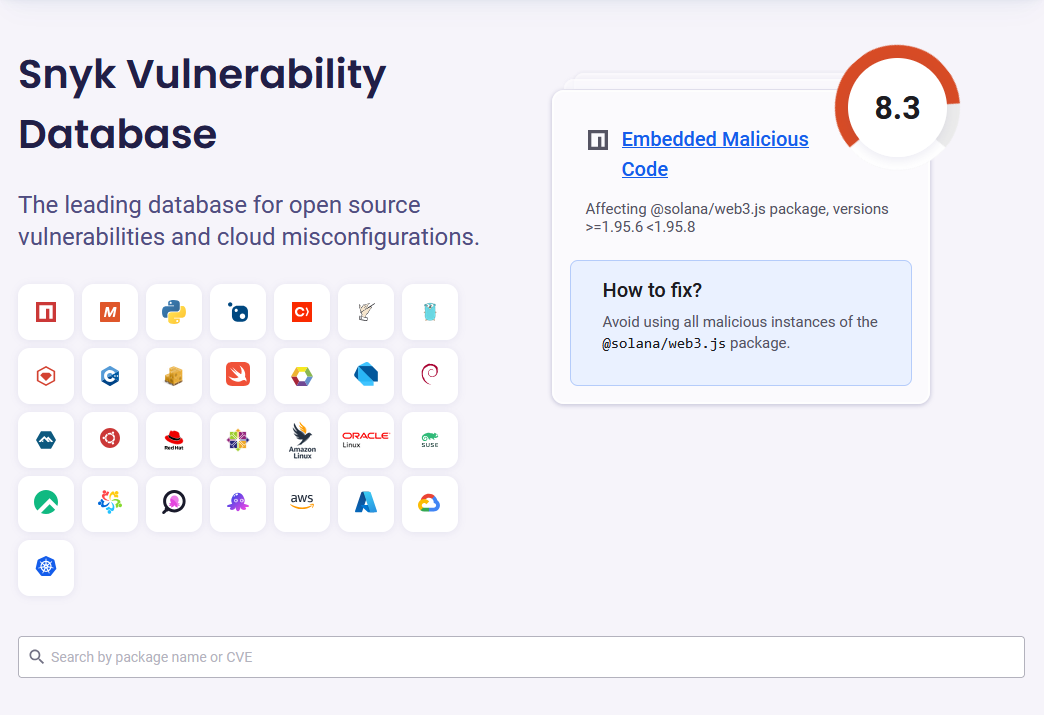Select the C/C++ ecosystem tile
The width and height of the screenshot is (1044, 715).
(x=110, y=375)
